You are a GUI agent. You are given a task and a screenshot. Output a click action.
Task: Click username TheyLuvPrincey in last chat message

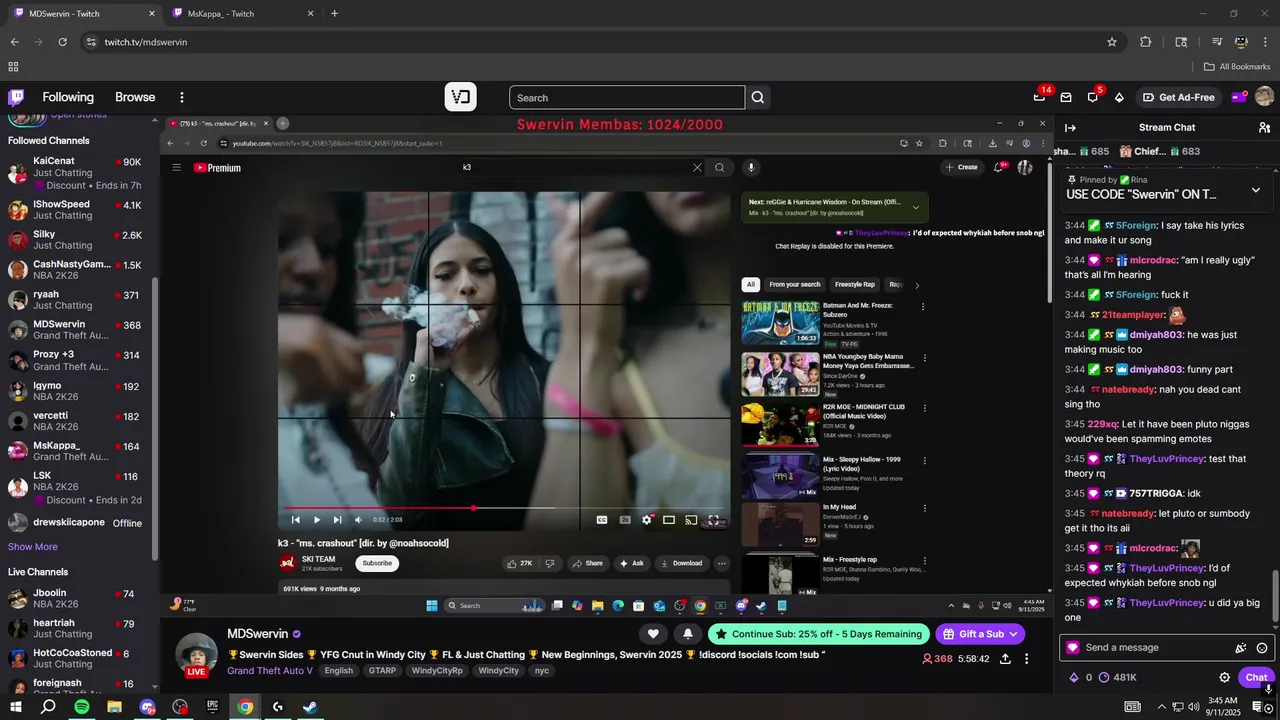coord(1166,603)
